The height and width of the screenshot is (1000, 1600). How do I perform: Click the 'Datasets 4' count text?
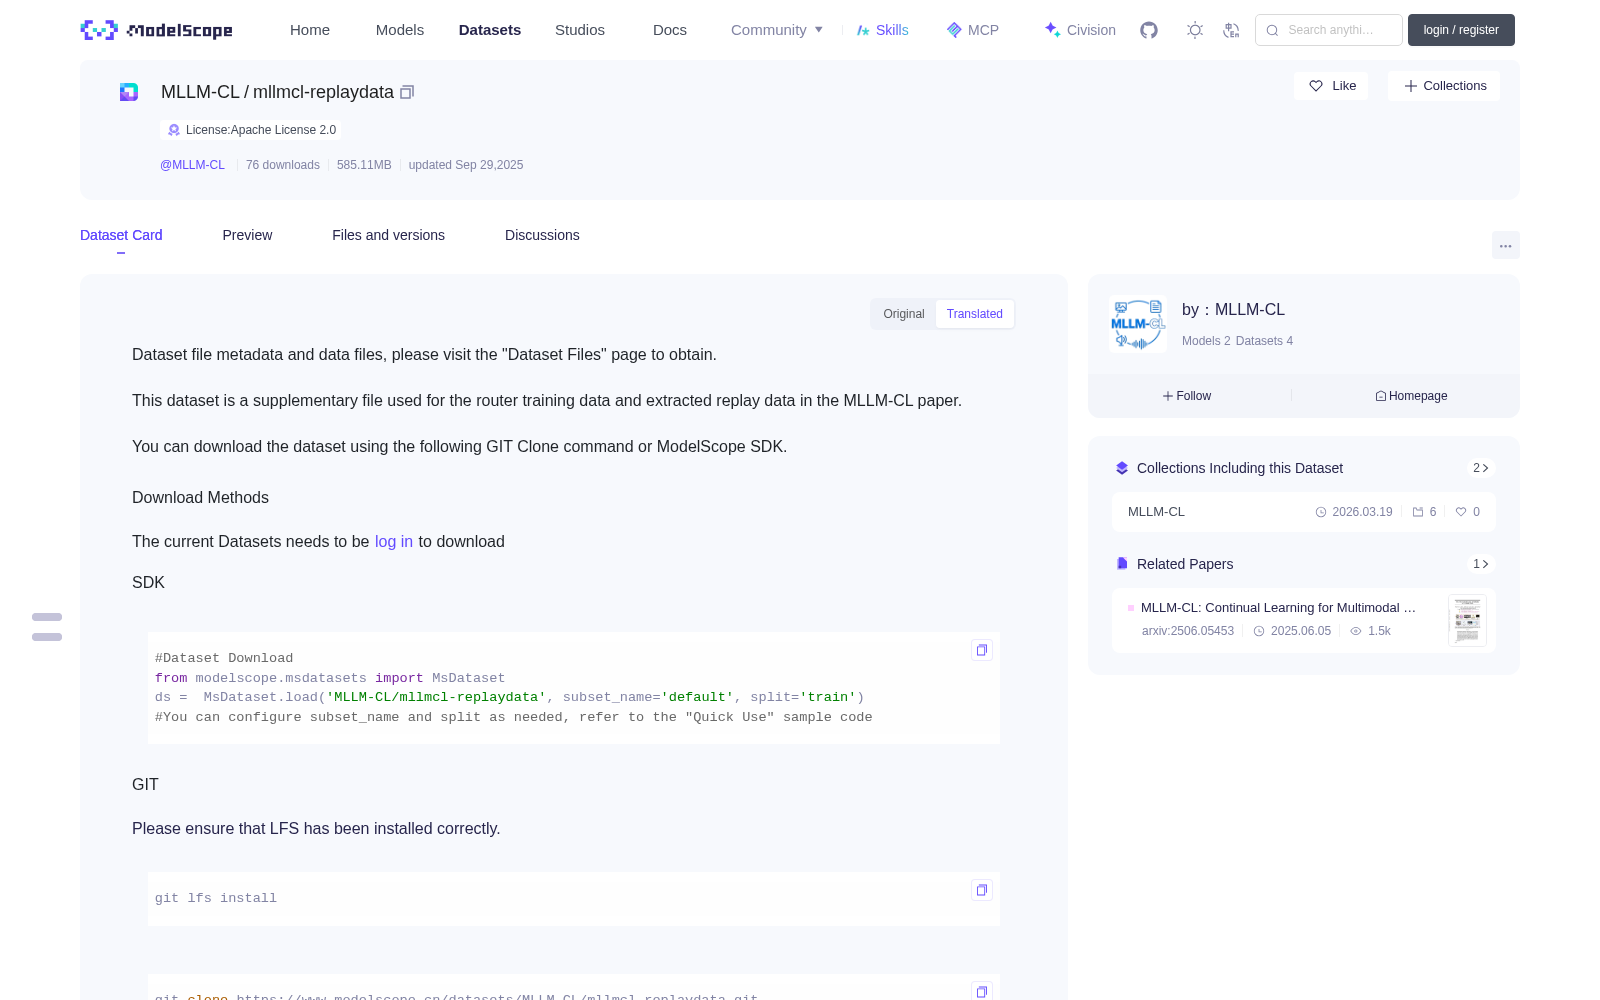coord(1265,341)
